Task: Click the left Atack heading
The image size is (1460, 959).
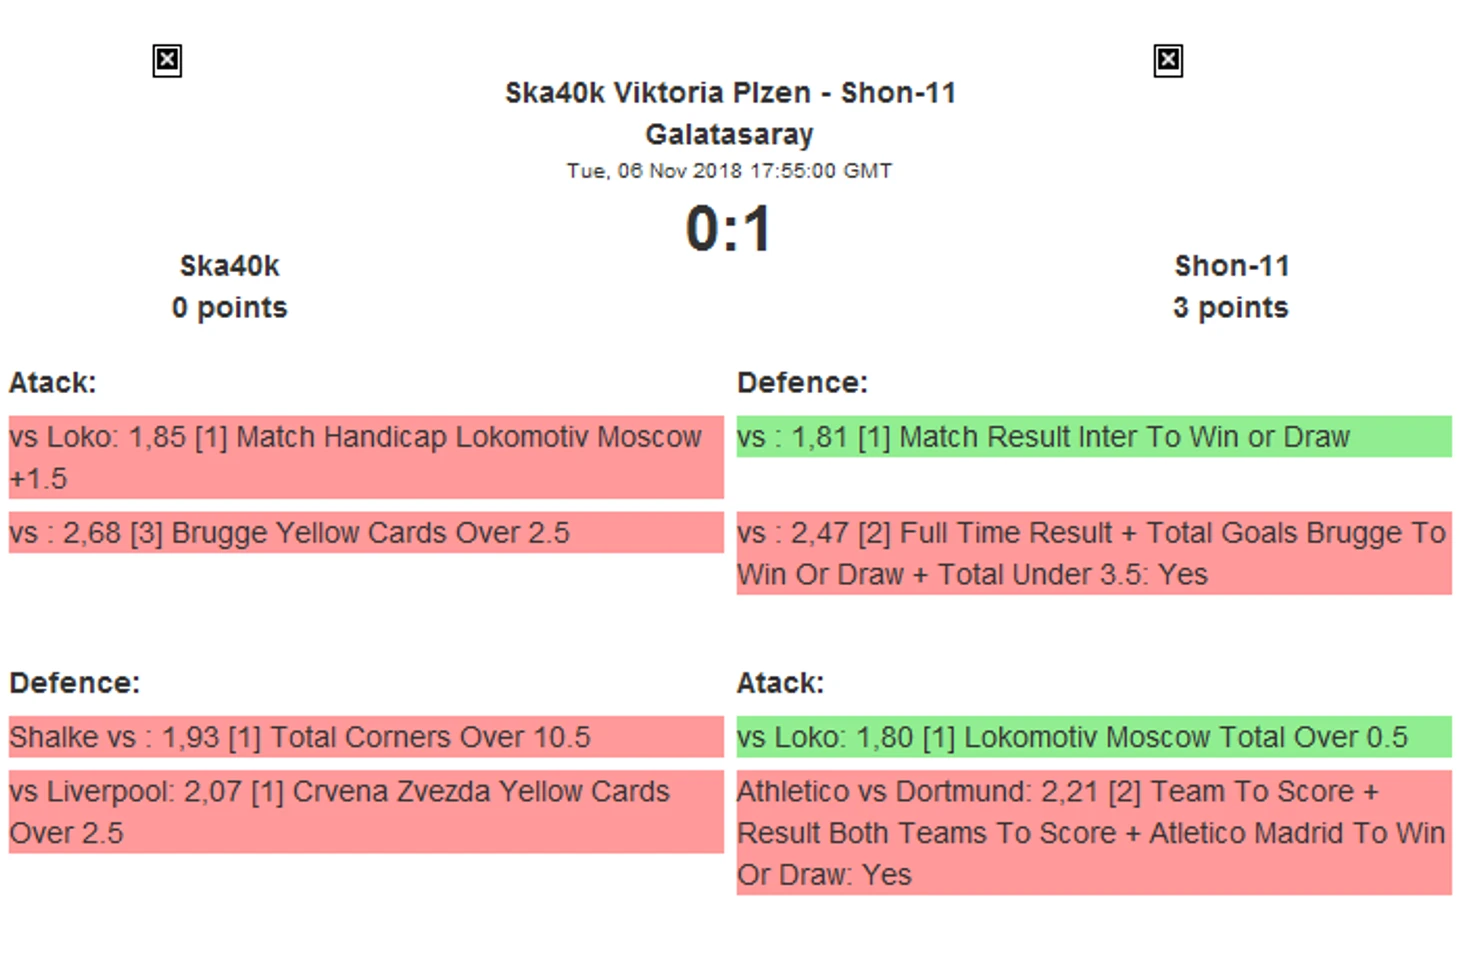Action: click(53, 383)
